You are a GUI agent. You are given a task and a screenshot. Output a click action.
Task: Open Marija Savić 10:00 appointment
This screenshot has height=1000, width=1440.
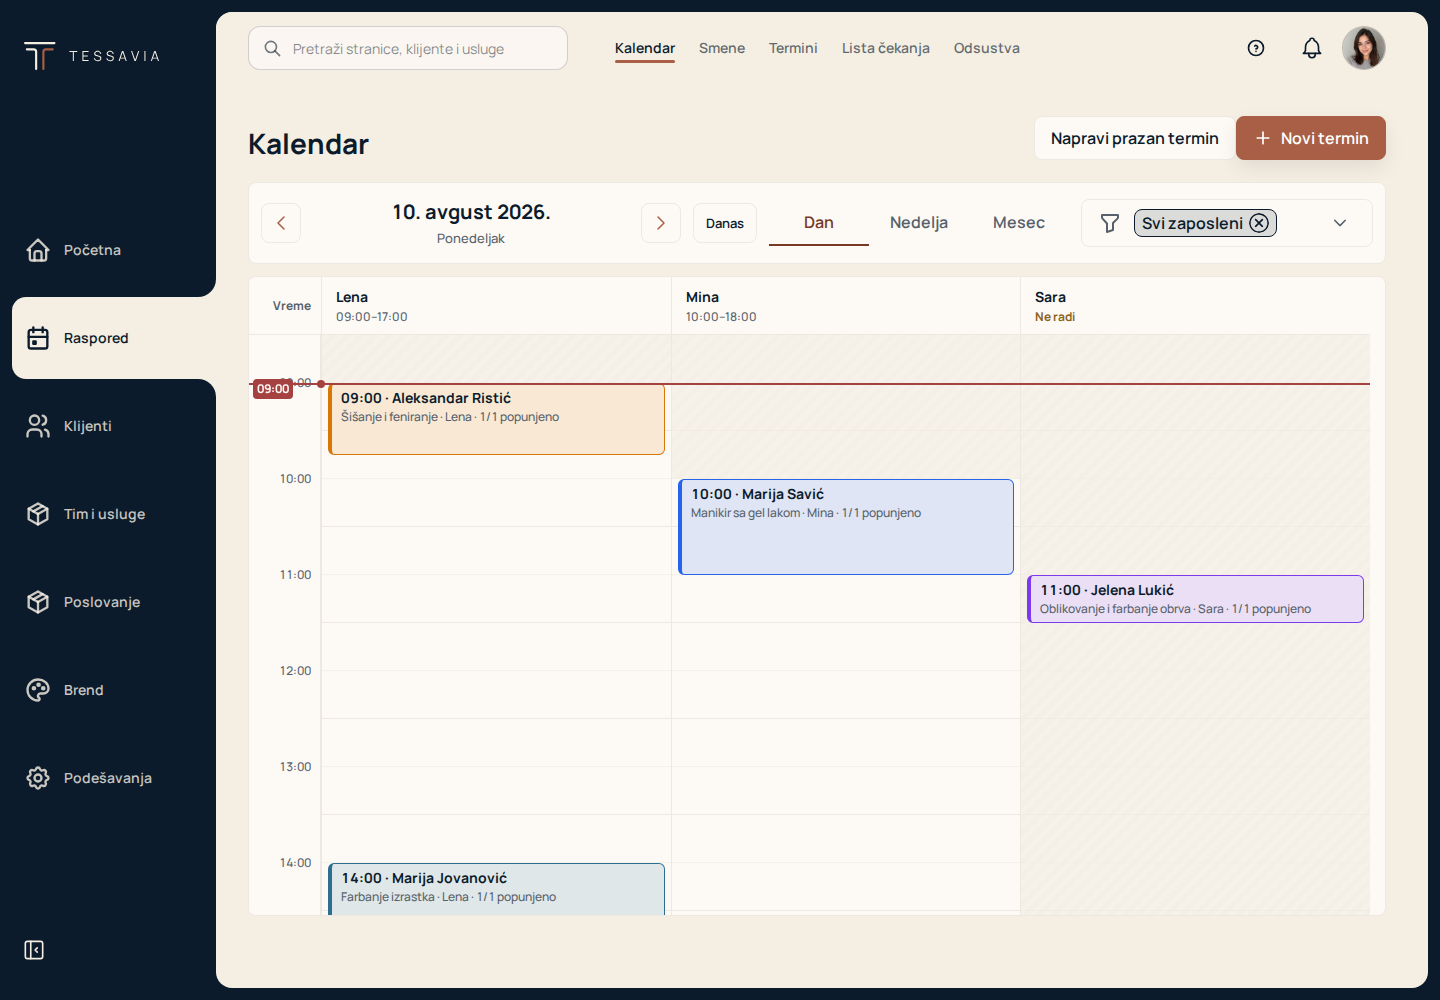click(846, 527)
